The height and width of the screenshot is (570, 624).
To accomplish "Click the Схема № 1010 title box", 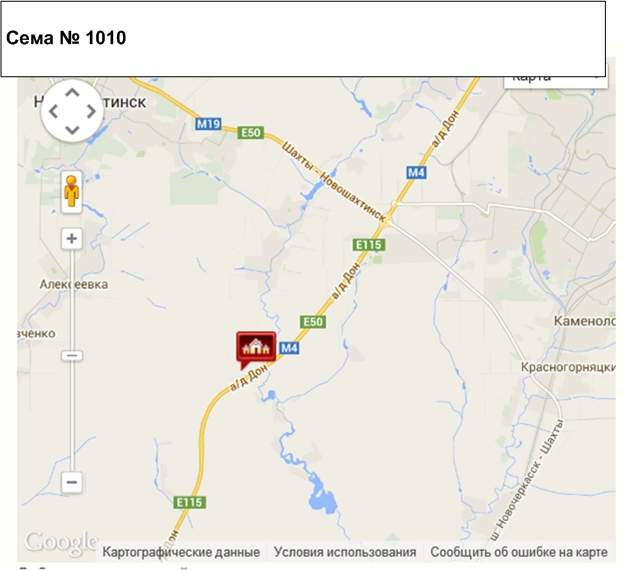I will point(303,39).
